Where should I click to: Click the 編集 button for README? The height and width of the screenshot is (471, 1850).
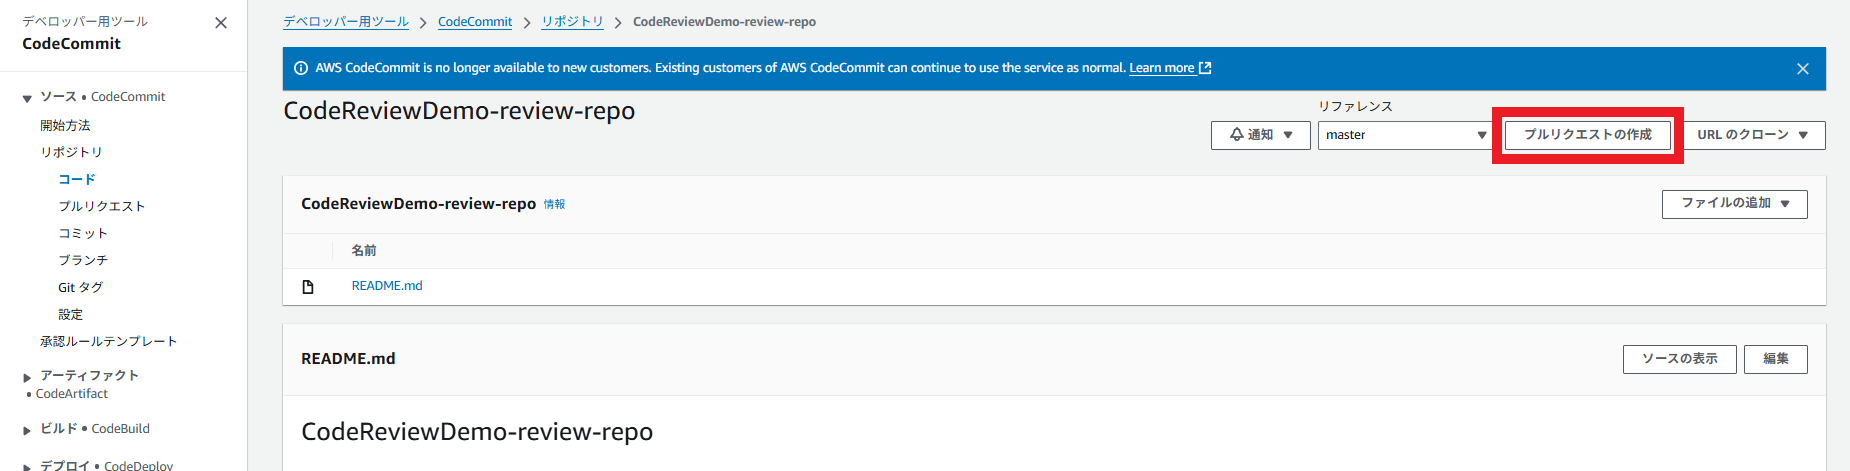click(x=1775, y=359)
